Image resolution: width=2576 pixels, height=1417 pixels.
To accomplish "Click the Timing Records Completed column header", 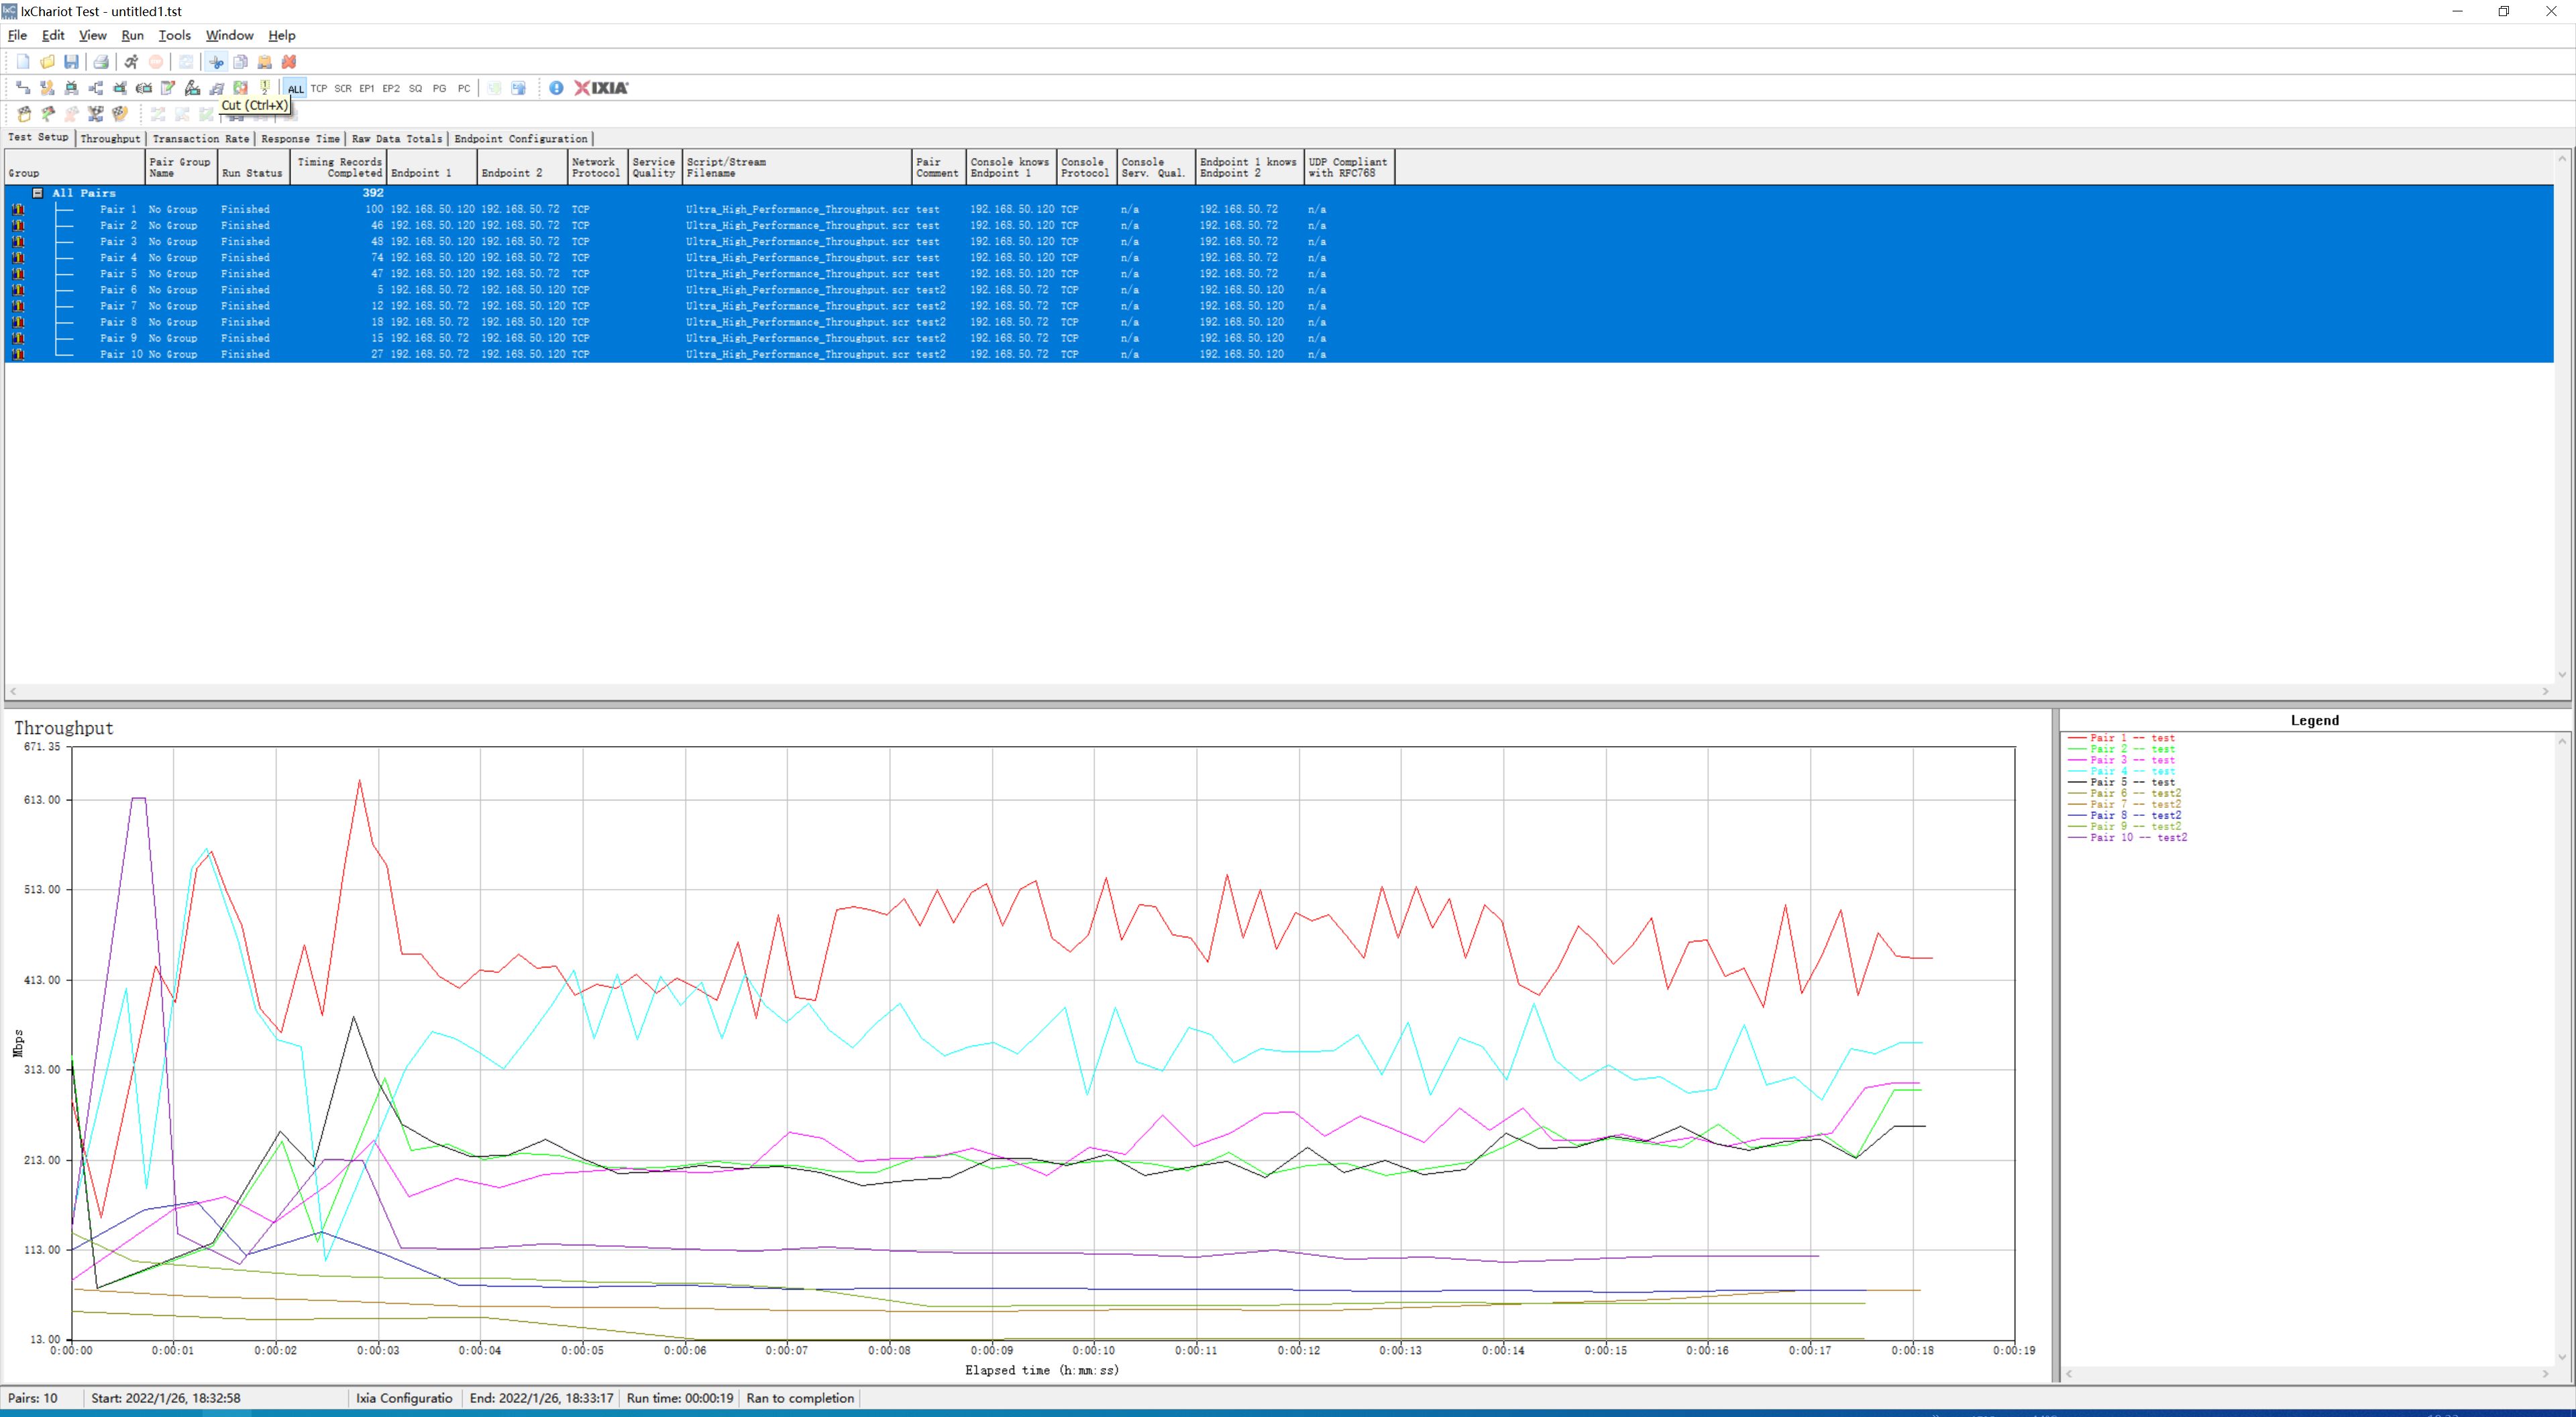I will pos(339,167).
